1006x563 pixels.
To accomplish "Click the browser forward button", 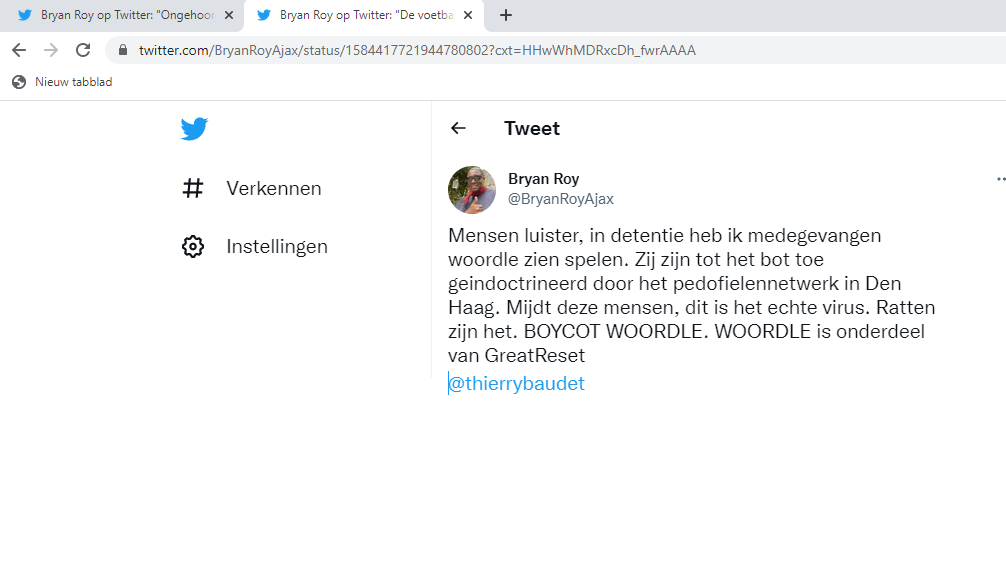I will coord(51,50).
